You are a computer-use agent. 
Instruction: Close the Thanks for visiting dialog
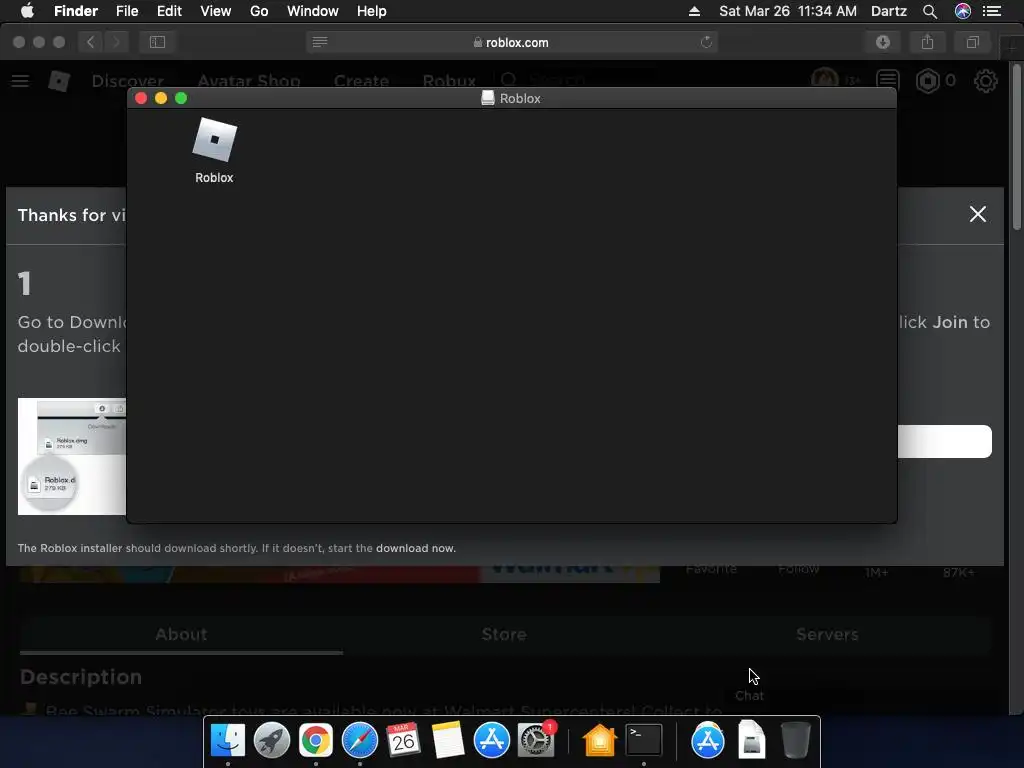coord(978,214)
